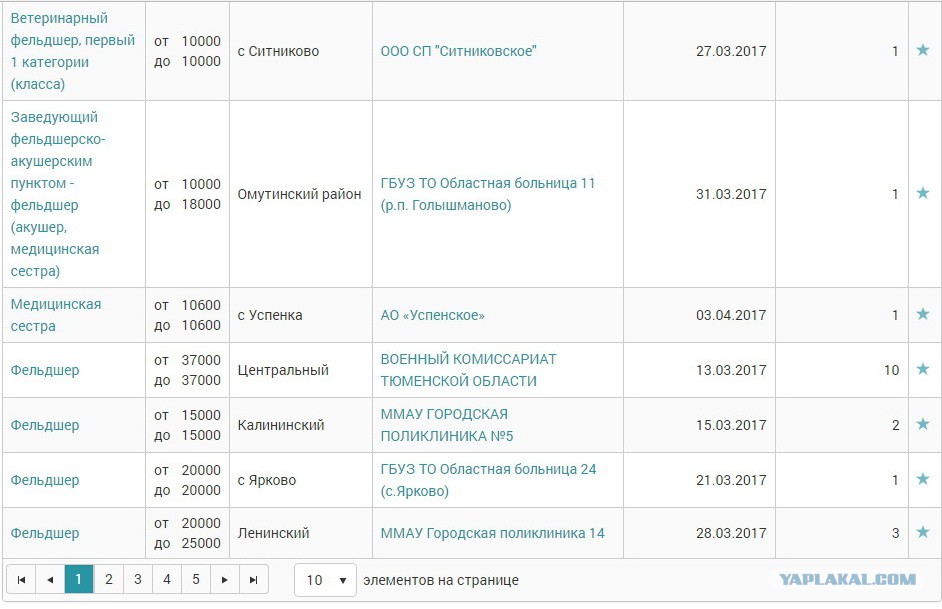Open Фельдшер vacancy in с Ярково

(x=45, y=480)
